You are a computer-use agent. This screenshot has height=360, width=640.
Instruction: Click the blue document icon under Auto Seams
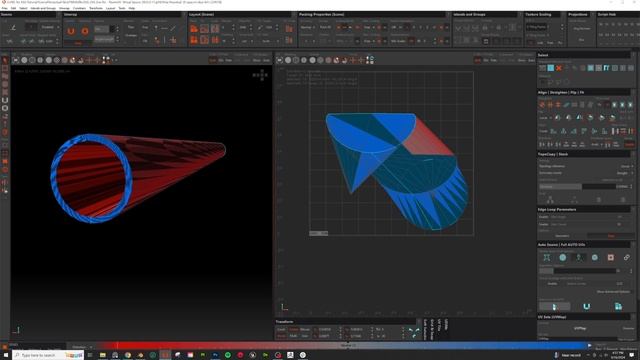618,307
